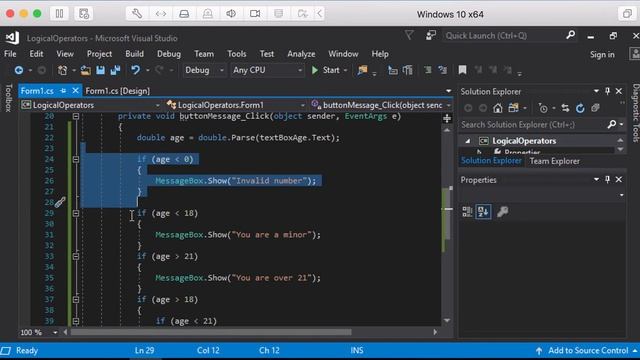
Task: Take a VM snapshot
Action: 84,14
